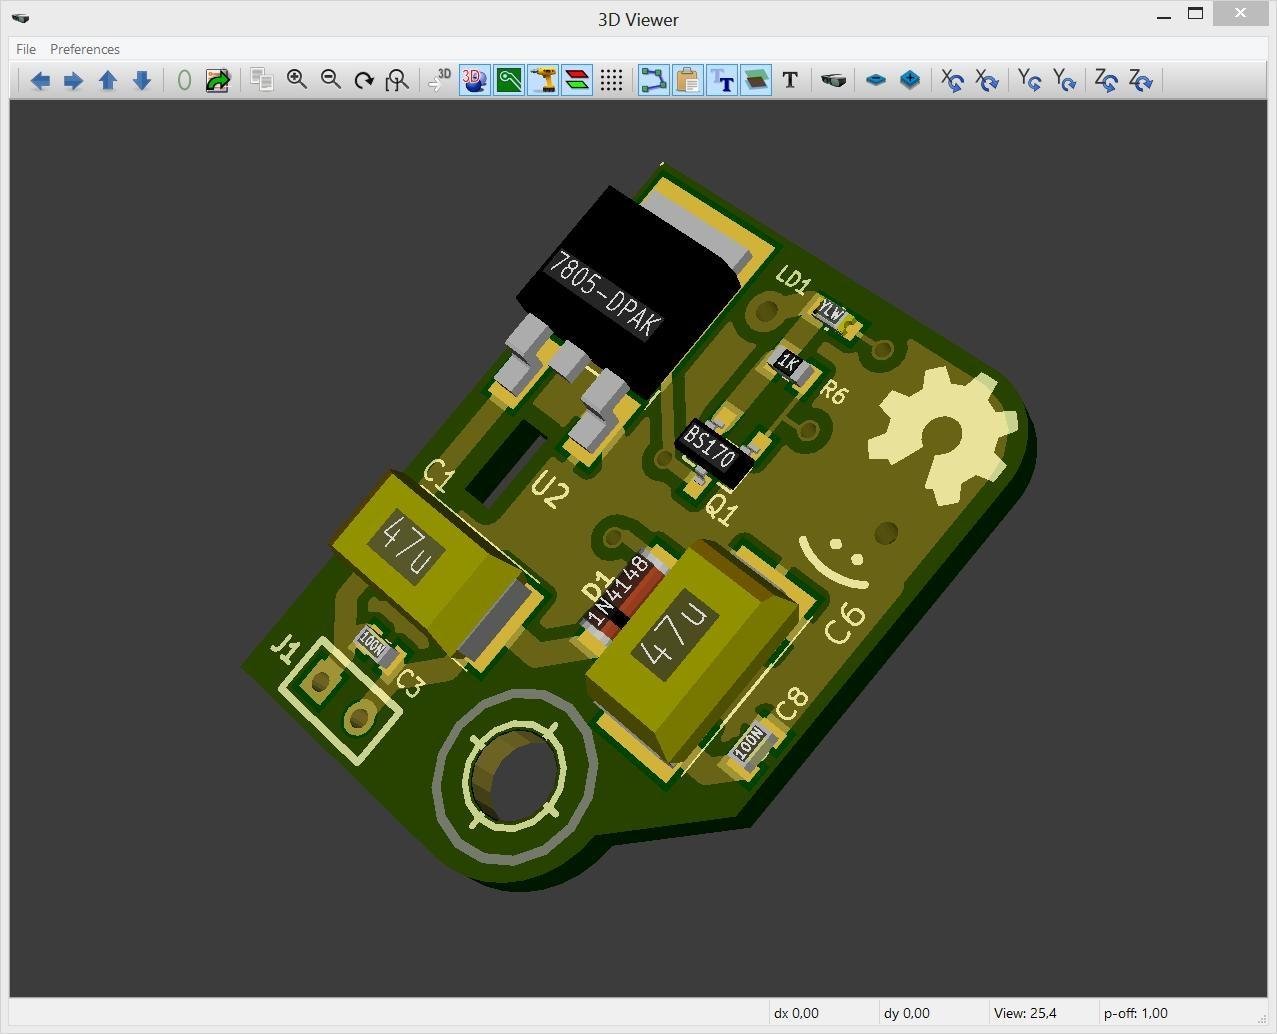This screenshot has height=1034, width=1277.
Task: Copy 3D image to clipboard
Action: [262, 80]
